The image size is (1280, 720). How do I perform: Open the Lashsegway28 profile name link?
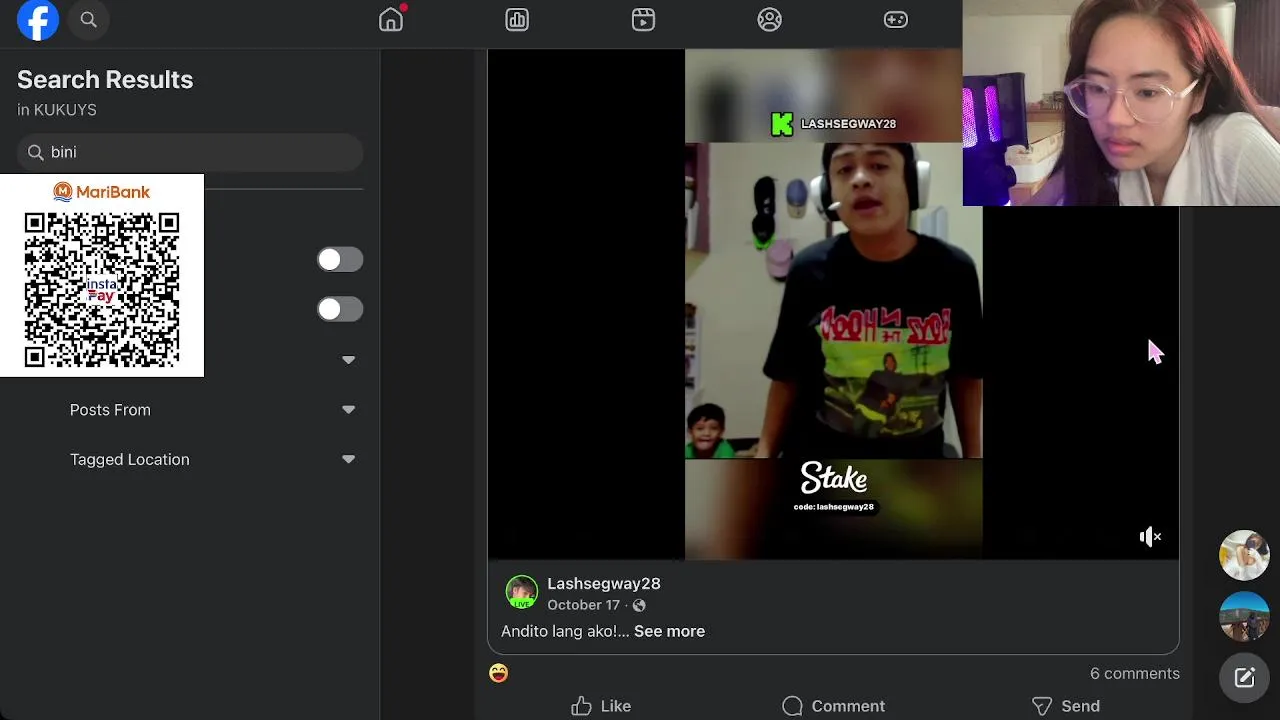[604, 583]
